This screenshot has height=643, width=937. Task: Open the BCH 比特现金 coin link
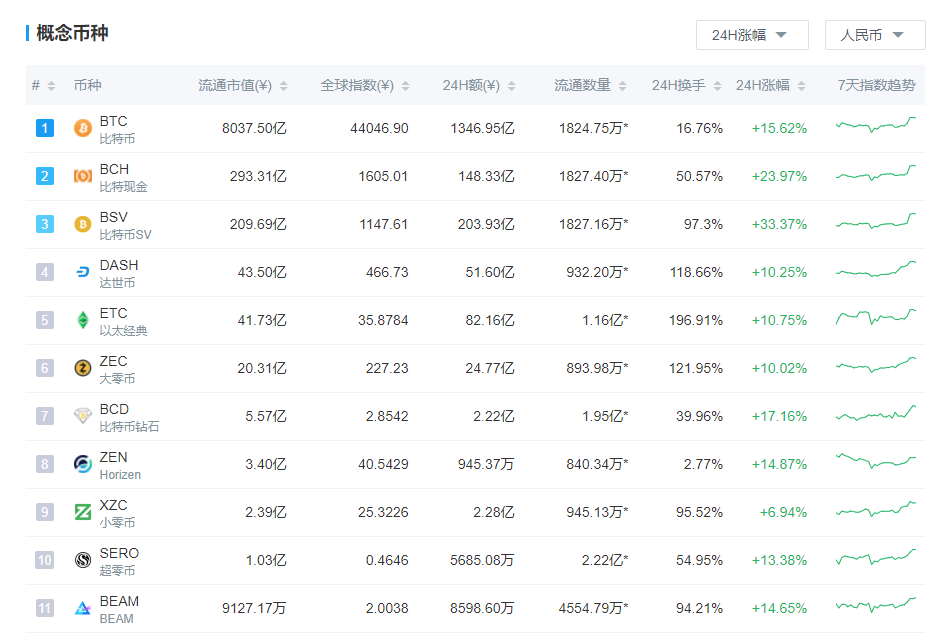(123, 177)
